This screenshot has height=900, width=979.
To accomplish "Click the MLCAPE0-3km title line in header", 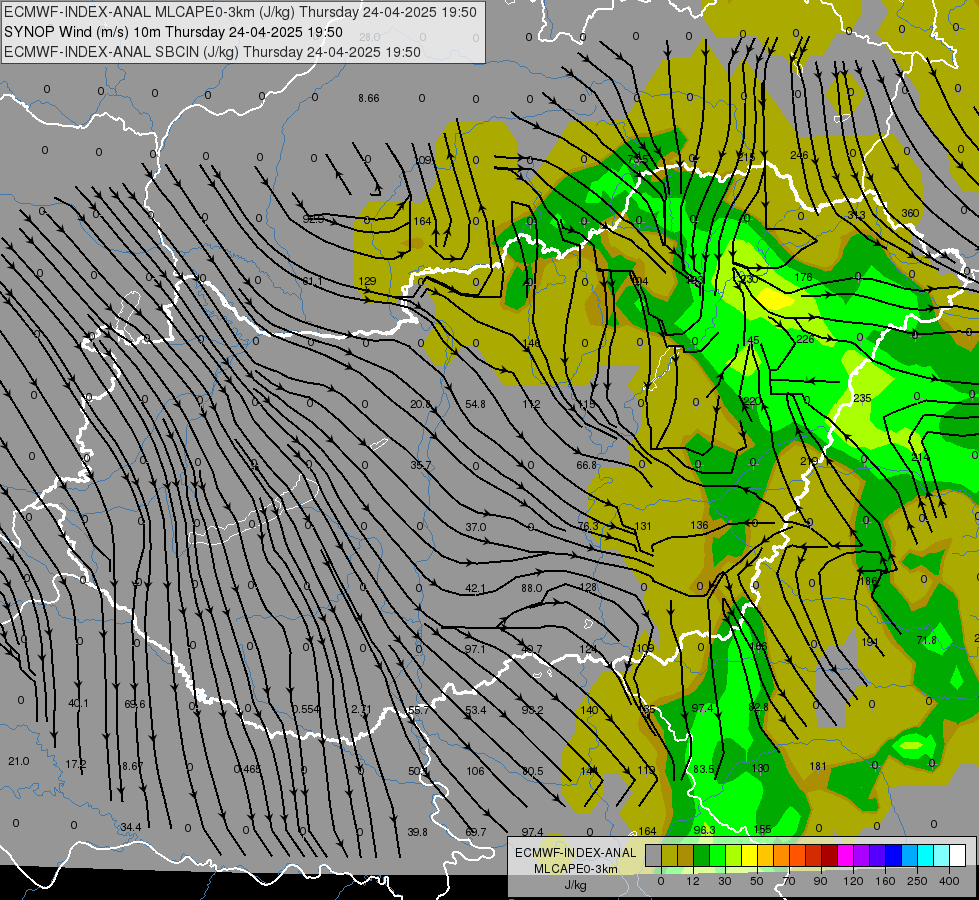I will [240, 12].
